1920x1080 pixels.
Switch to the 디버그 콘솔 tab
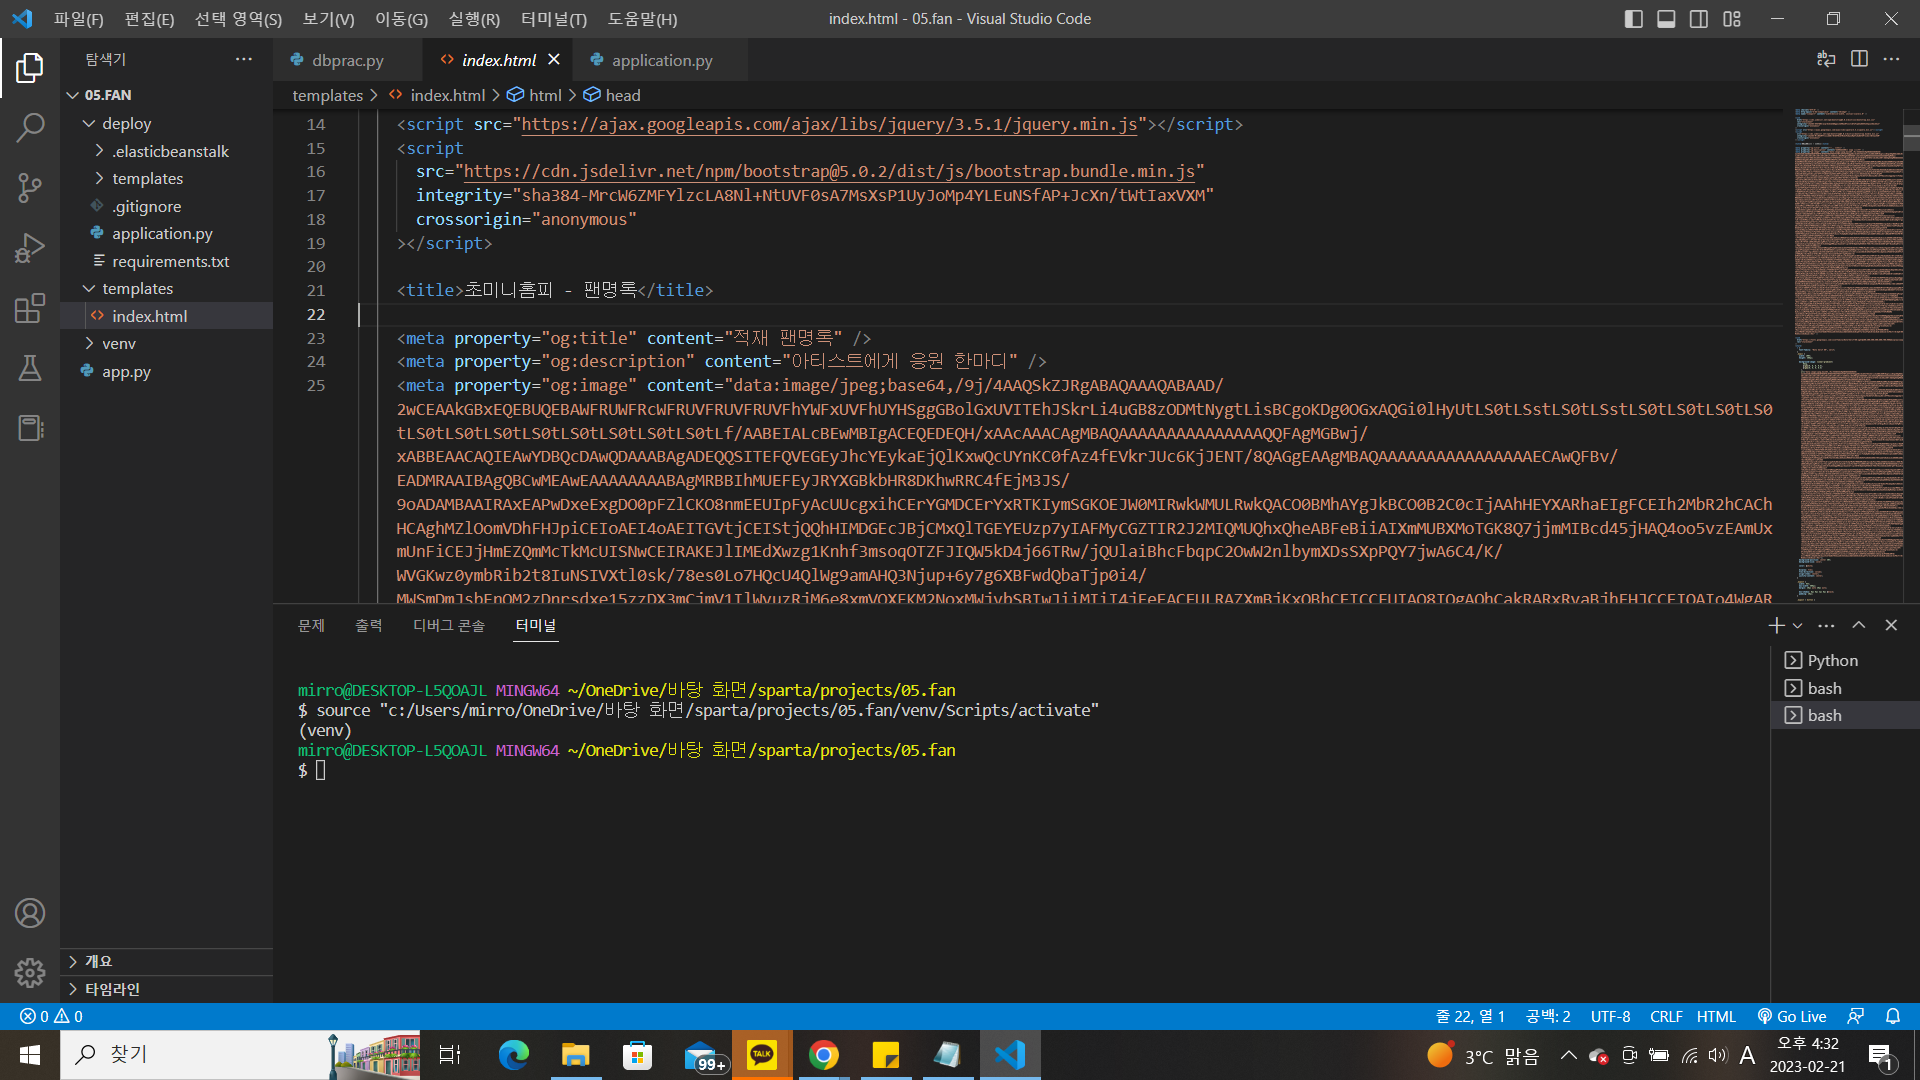coord(449,625)
